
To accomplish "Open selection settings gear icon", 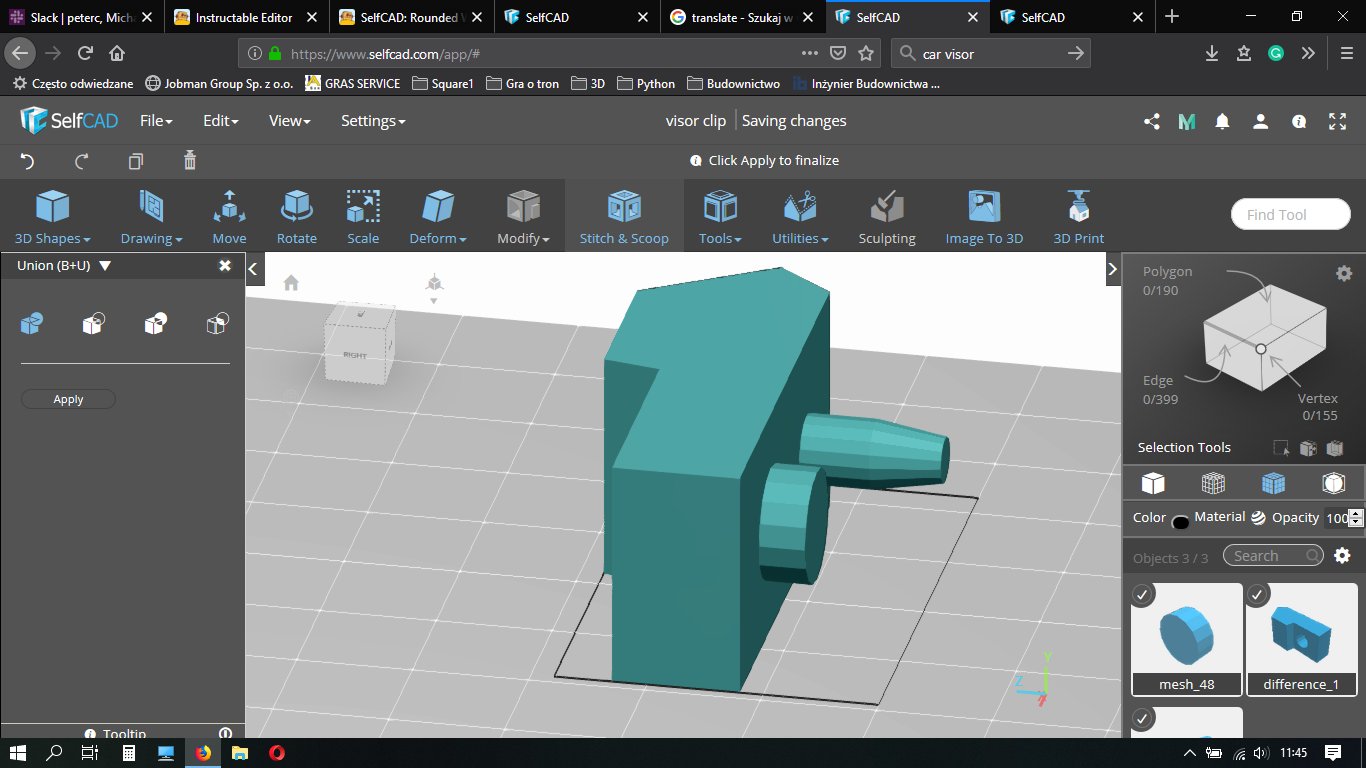I will coord(1344,273).
